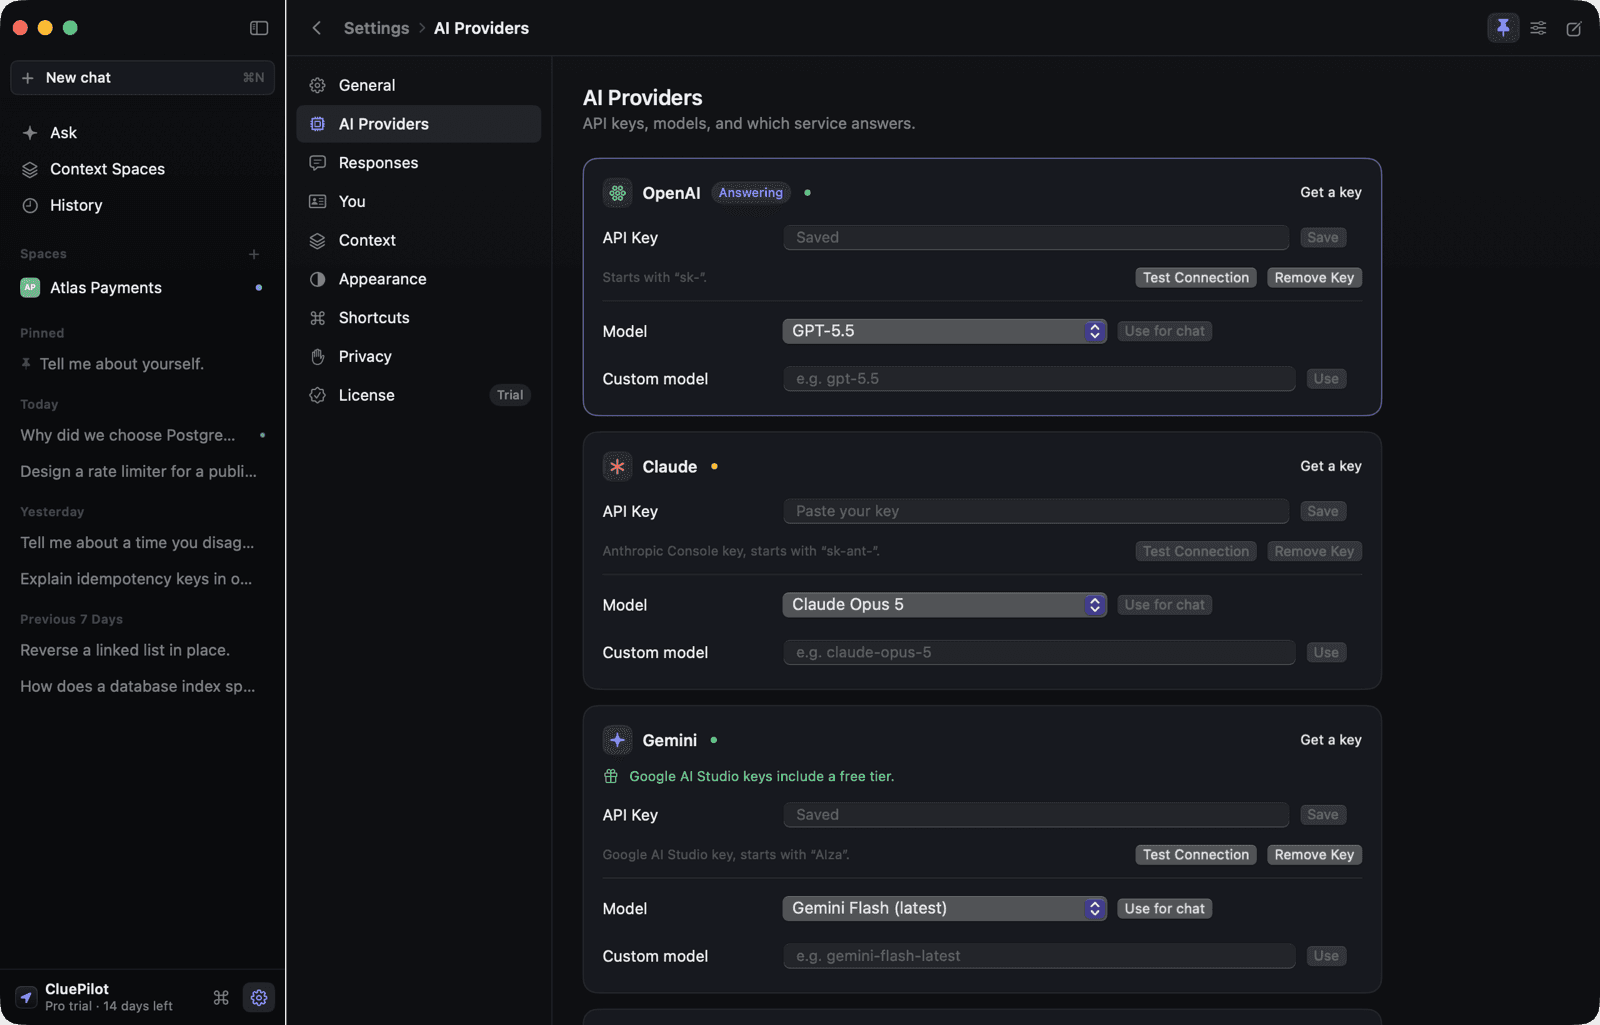Click the New chat button
Image resolution: width=1600 pixels, height=1025 pixels.
[x=143, y=77]
